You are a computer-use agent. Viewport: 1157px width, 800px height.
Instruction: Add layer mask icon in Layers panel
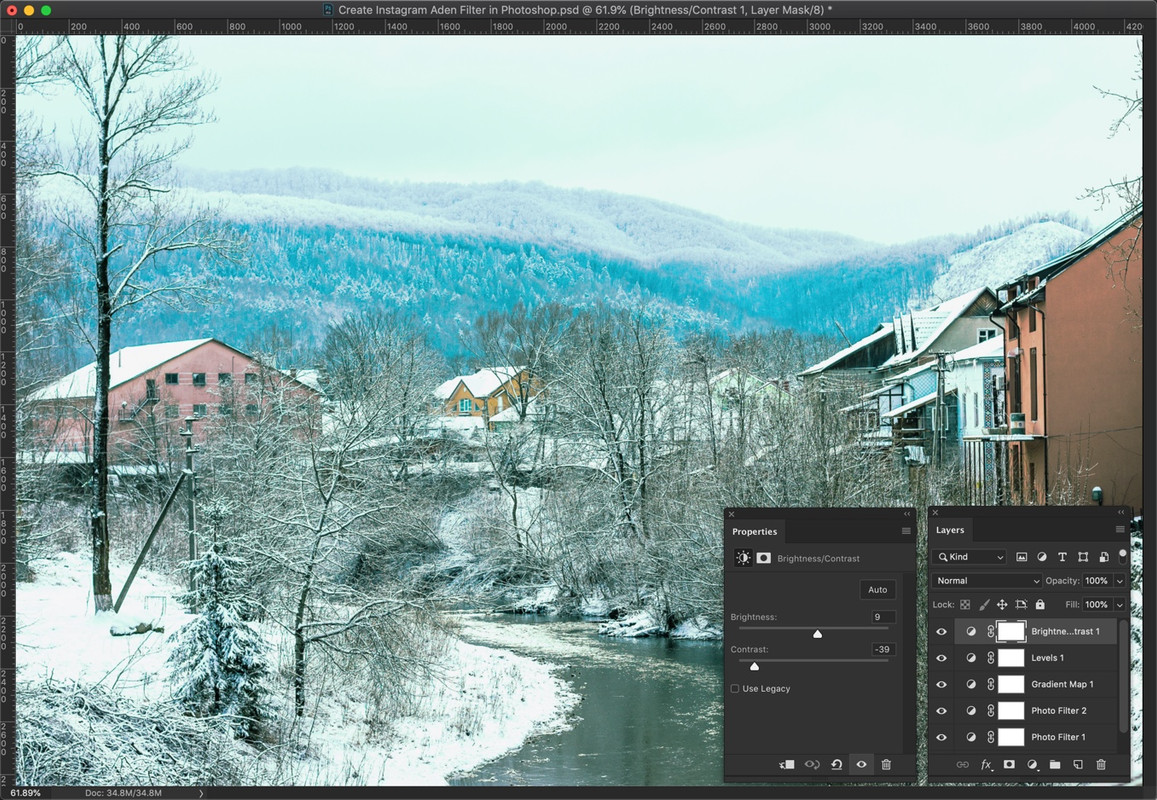pyautogui.click(x=1009, y=765)
